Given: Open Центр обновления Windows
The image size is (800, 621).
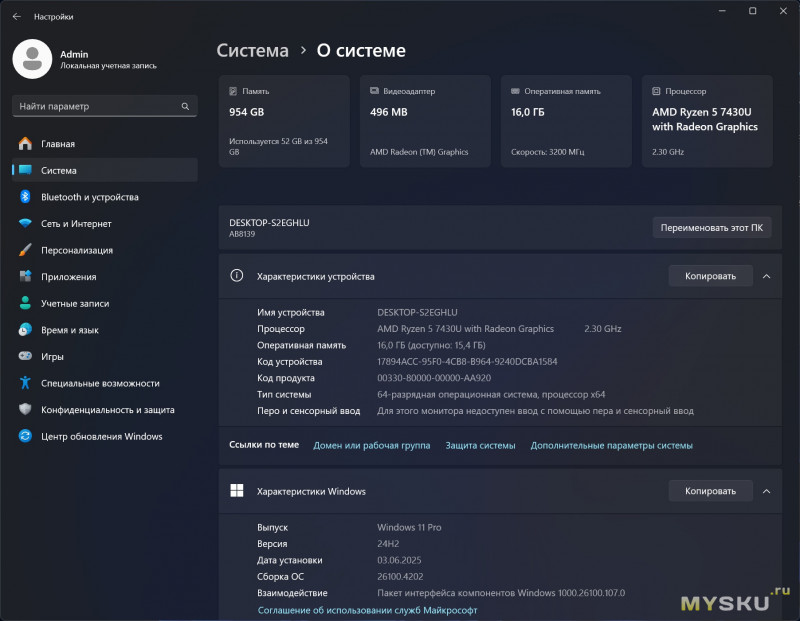Looking at the screenshot, I should point(105,436).
